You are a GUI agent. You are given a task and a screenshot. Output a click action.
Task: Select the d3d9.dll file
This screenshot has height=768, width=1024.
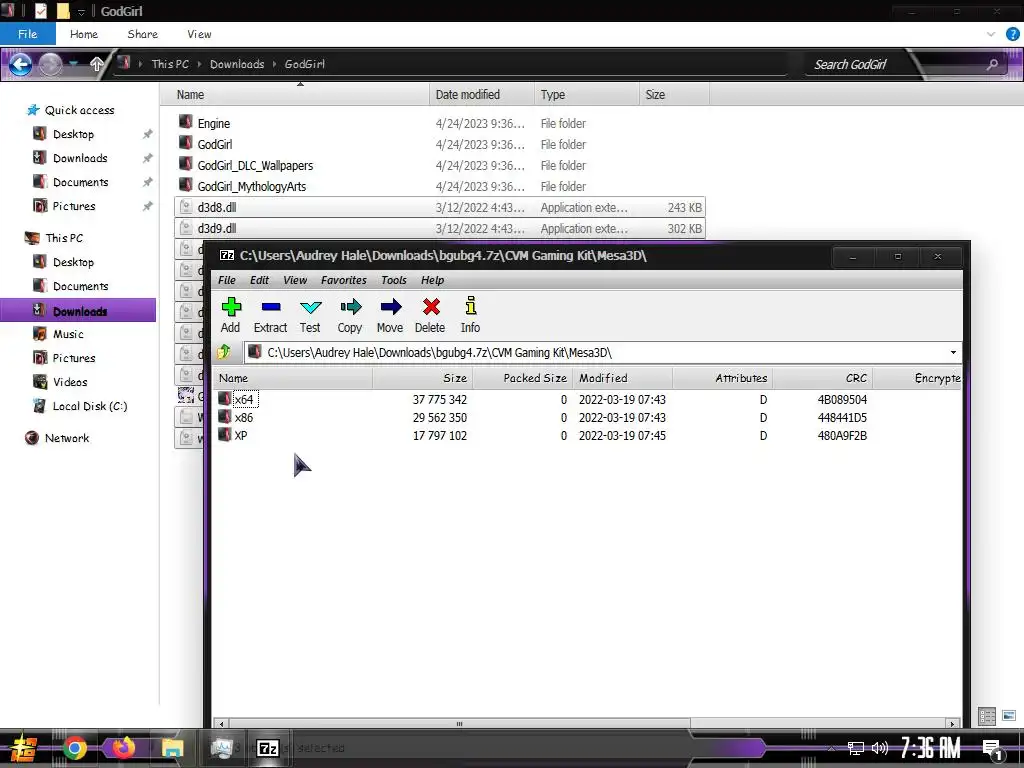click(440, 229)
